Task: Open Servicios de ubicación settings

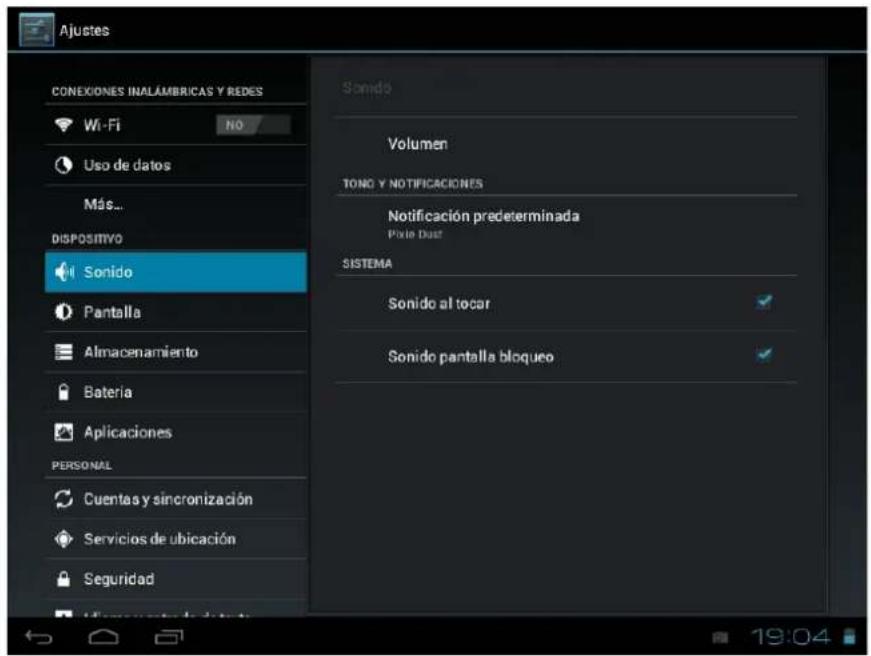Action: [x=176, y=539]
